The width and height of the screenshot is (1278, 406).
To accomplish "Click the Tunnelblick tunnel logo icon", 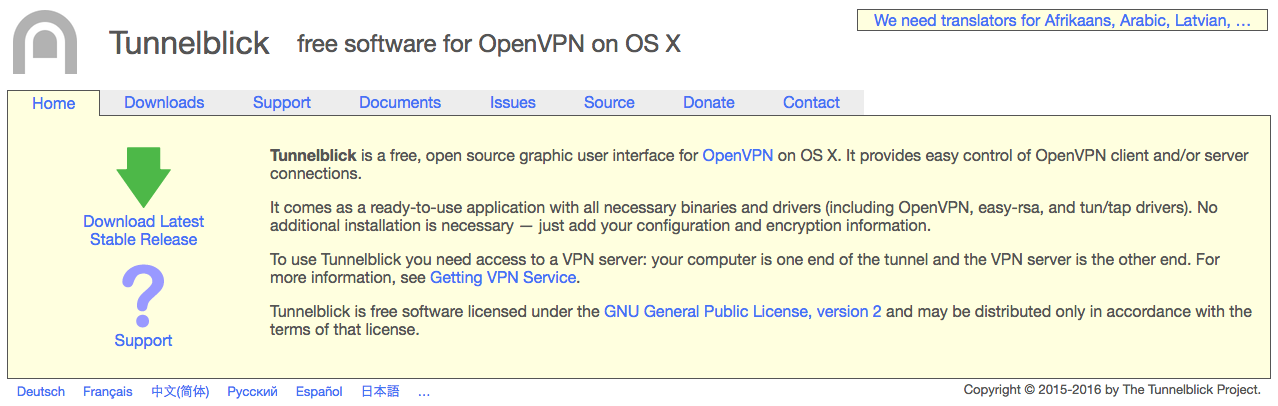I will (45, 42).
